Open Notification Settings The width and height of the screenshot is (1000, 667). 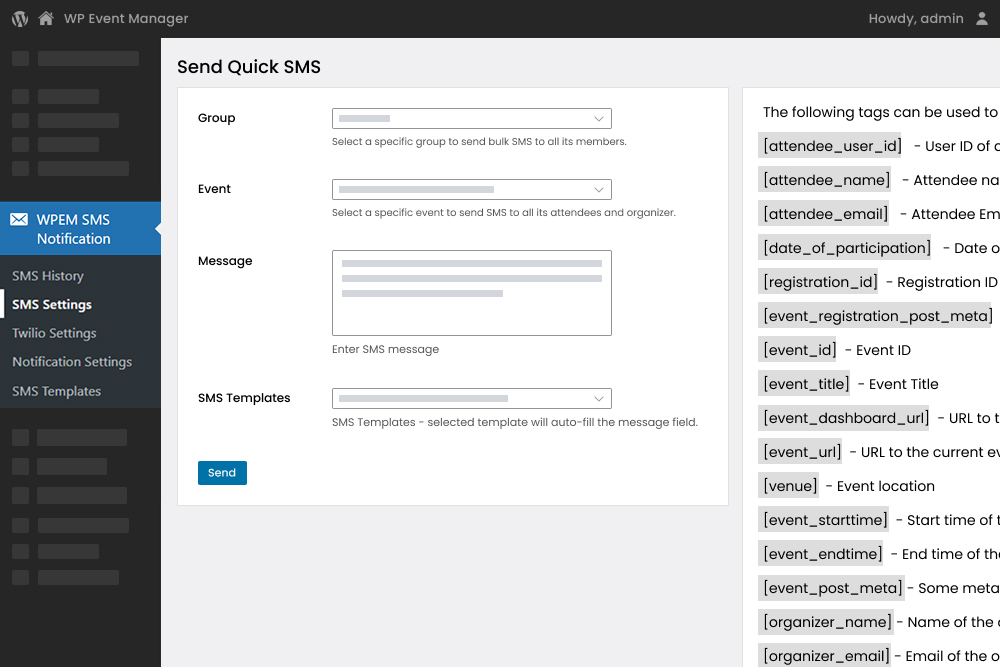71,361
